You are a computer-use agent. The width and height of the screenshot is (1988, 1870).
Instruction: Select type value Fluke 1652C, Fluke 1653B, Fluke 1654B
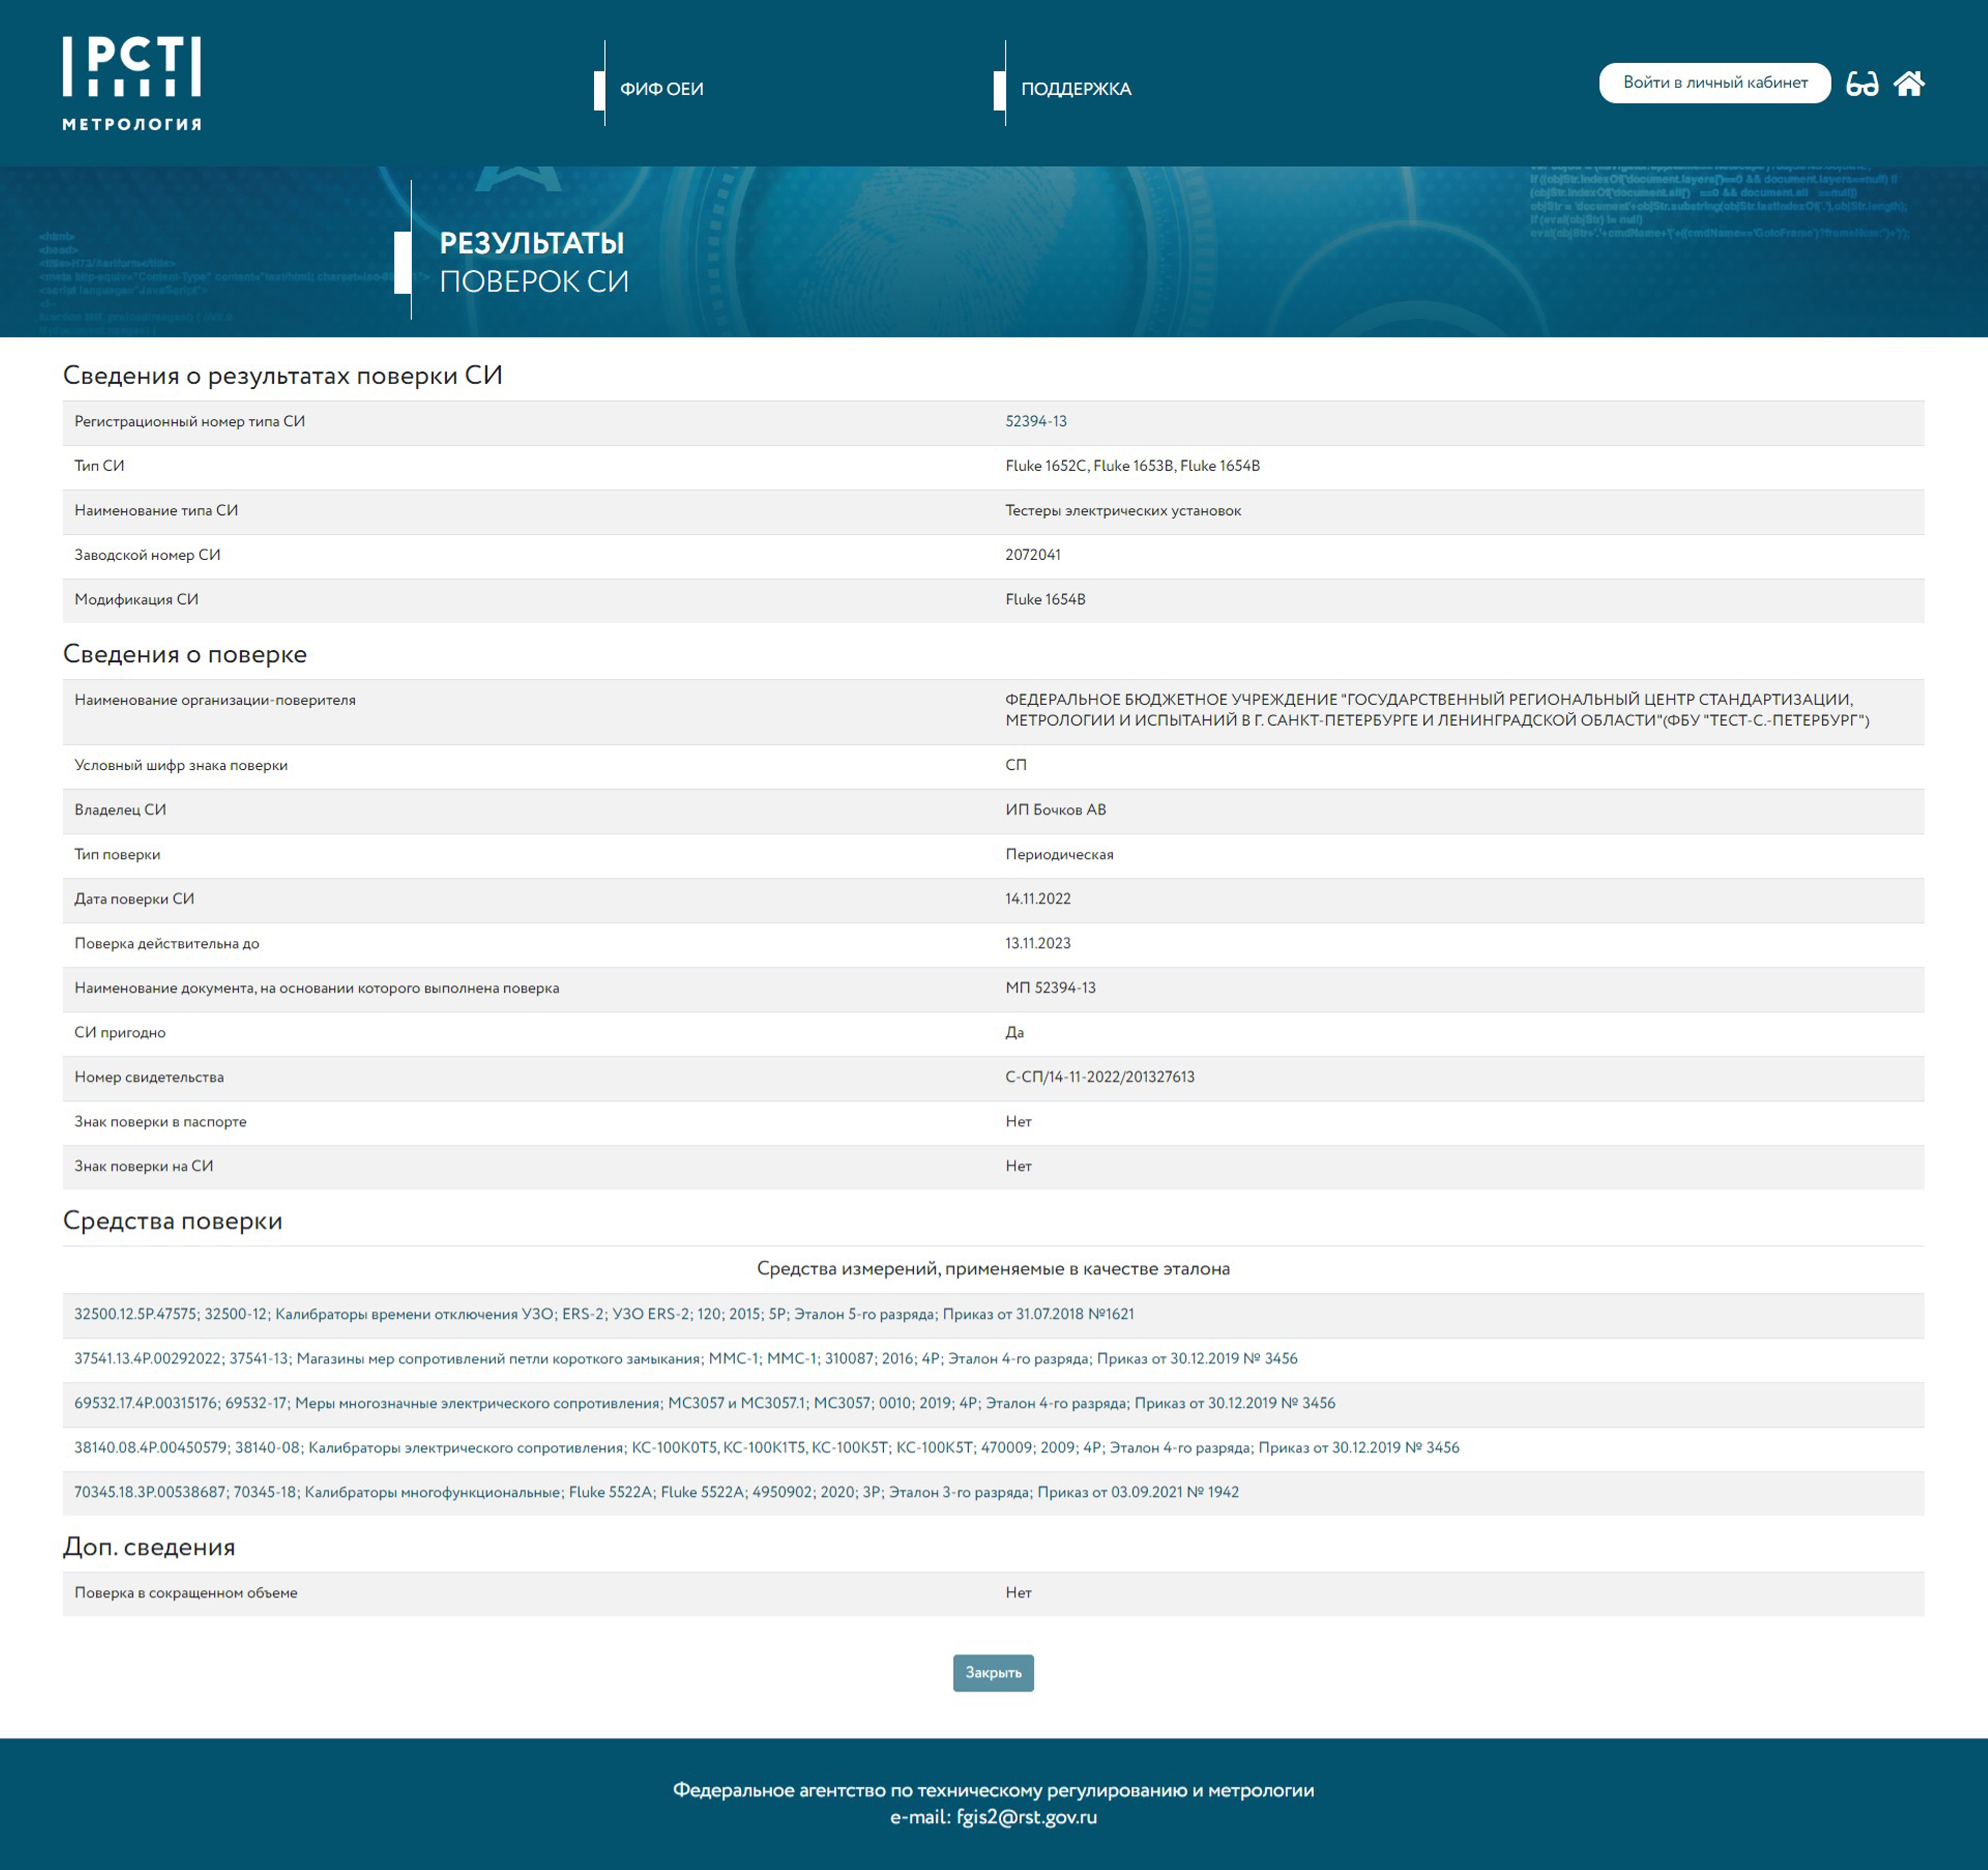[x=1132, y=466]
